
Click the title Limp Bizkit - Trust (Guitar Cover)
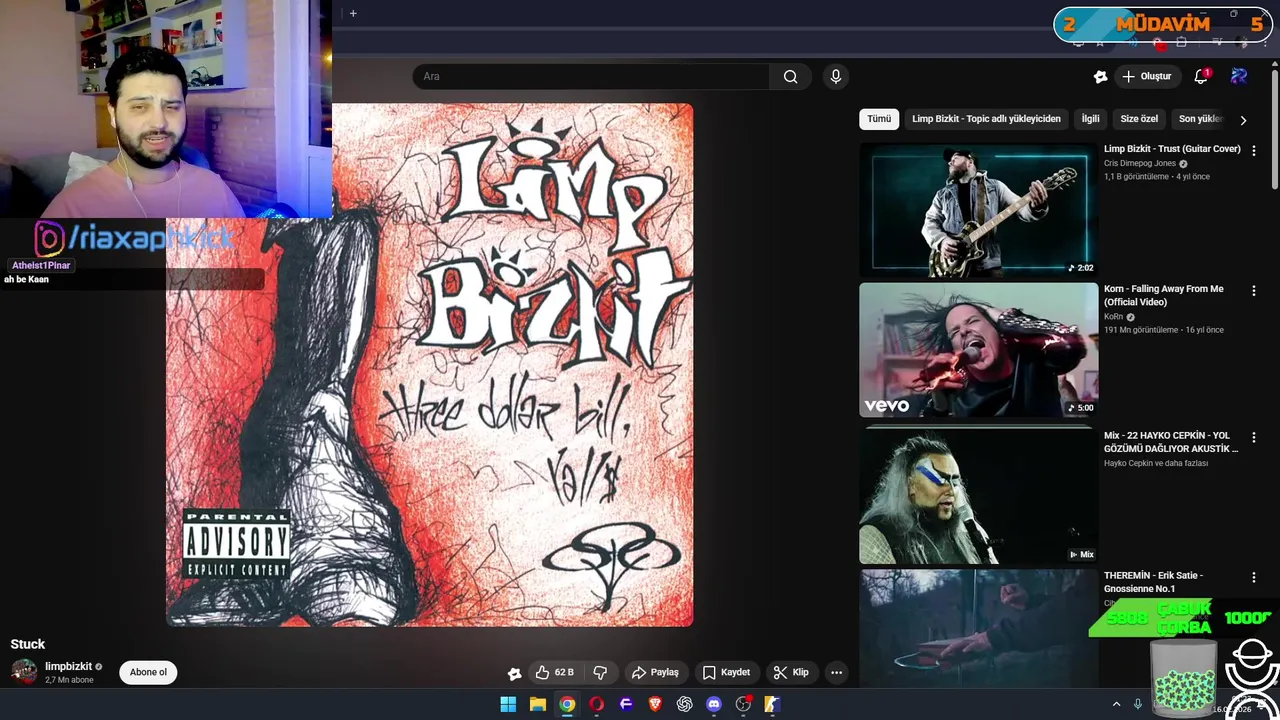click(1172, 149)
